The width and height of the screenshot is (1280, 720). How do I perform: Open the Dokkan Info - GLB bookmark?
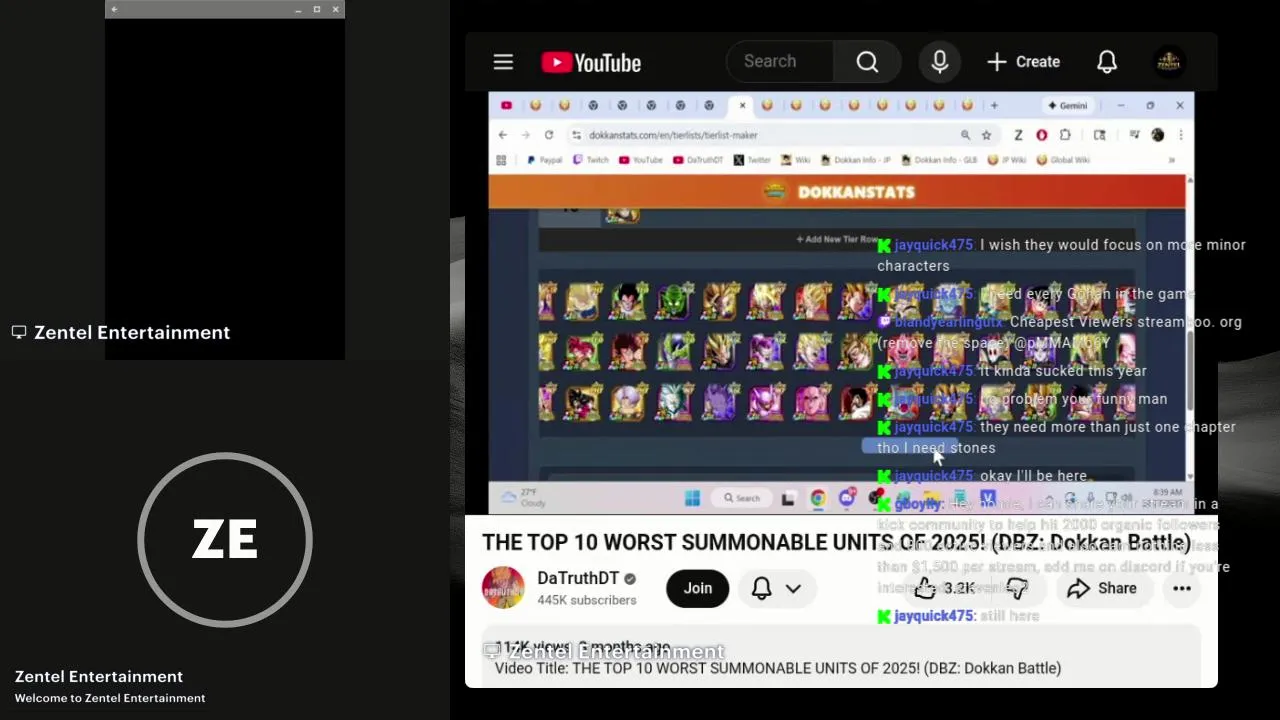point(939,160)
